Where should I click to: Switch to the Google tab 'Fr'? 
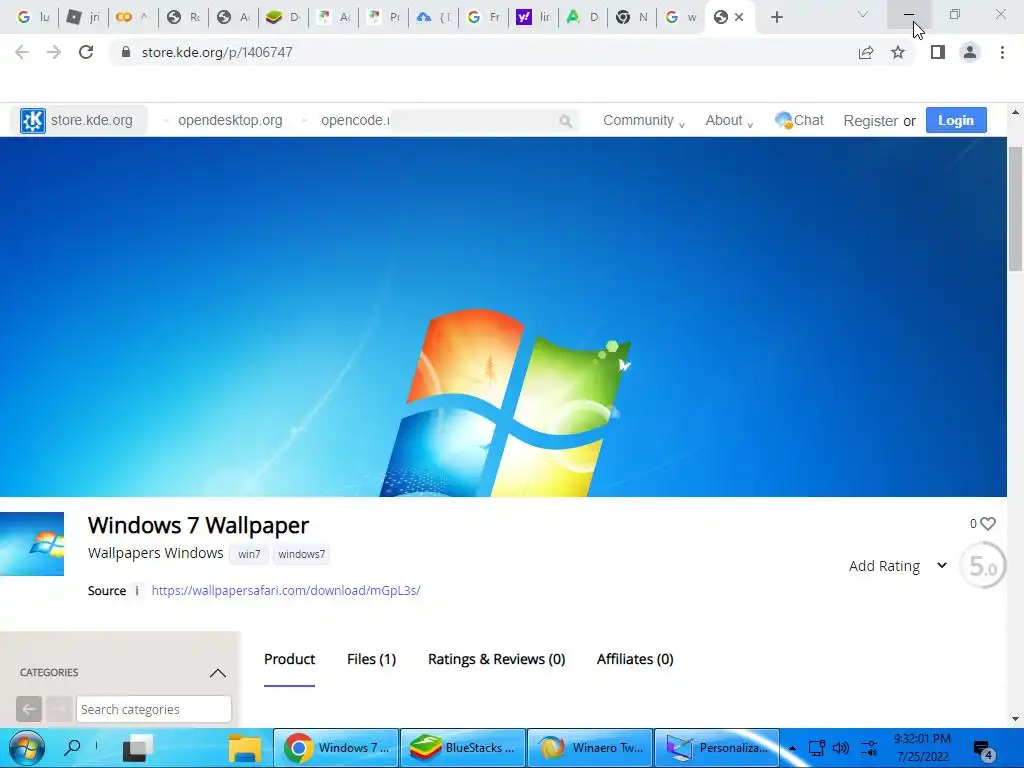[483, 17]
